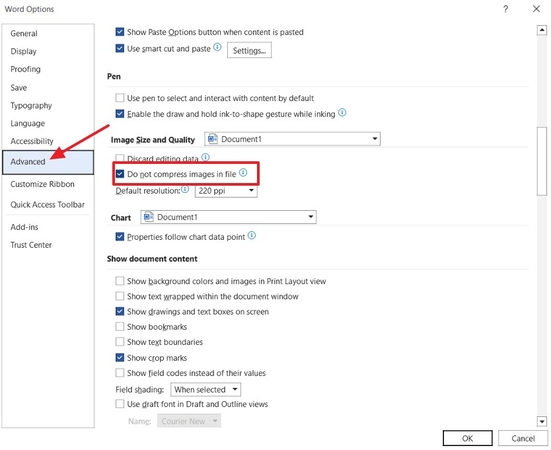
Task: Click the Settings... button for smart cut
Action: (x=249, y=51)
